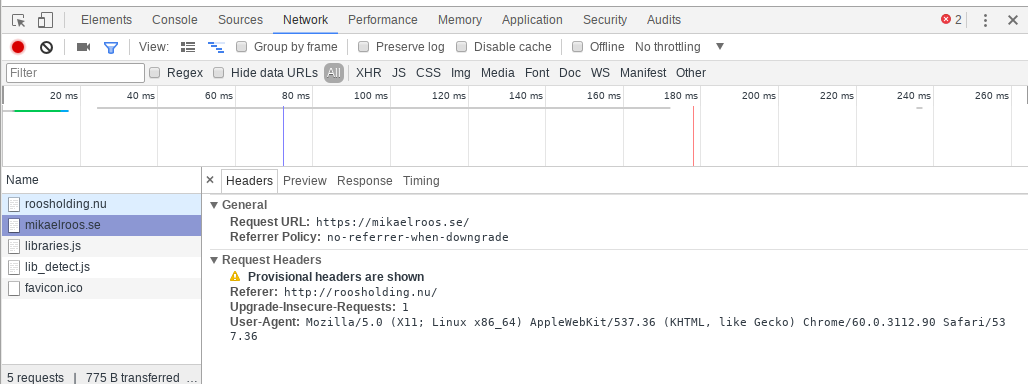Image resolution: width=1028 pixels, height=384 pixels.
Task: Open the Audits tab
Action: tap(663, 20)
